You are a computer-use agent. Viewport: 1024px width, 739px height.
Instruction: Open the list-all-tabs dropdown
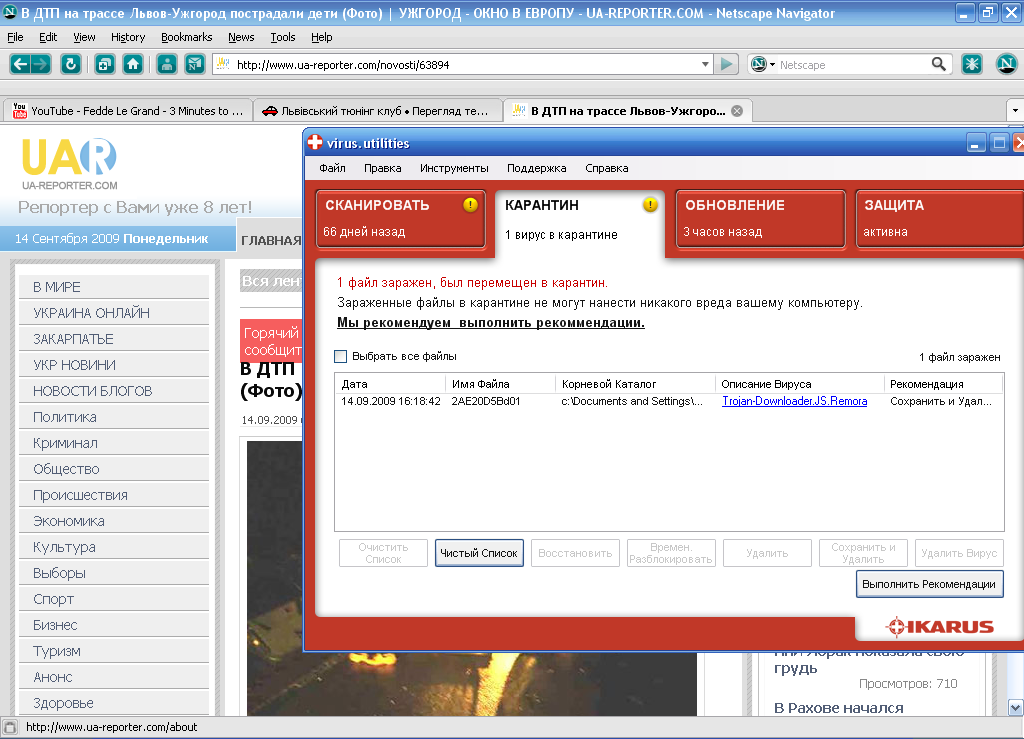click(1016, 111)
